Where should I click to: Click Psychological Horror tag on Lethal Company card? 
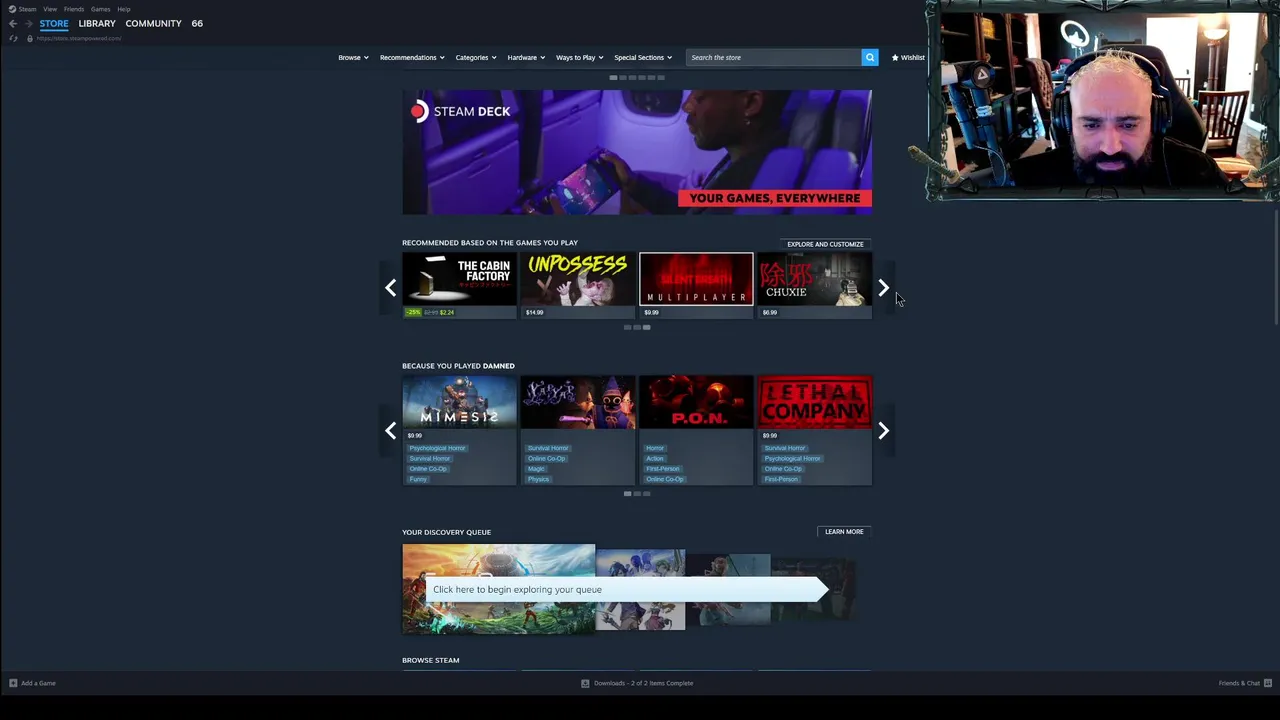(792, 458)
